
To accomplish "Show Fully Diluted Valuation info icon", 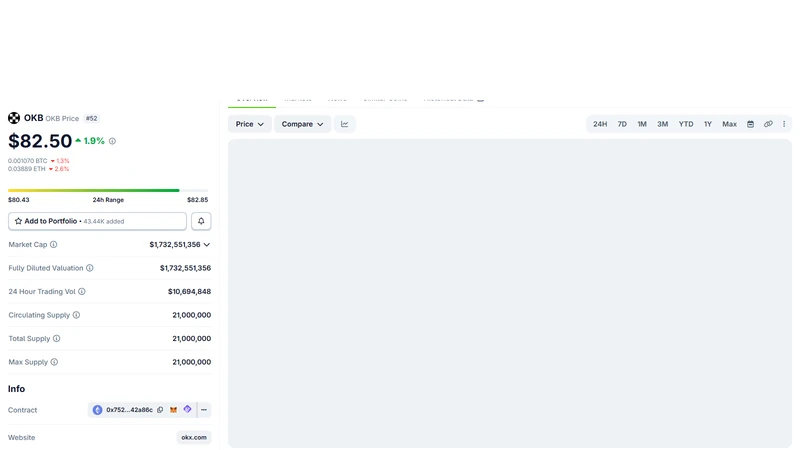I will (x=90, y=268).
